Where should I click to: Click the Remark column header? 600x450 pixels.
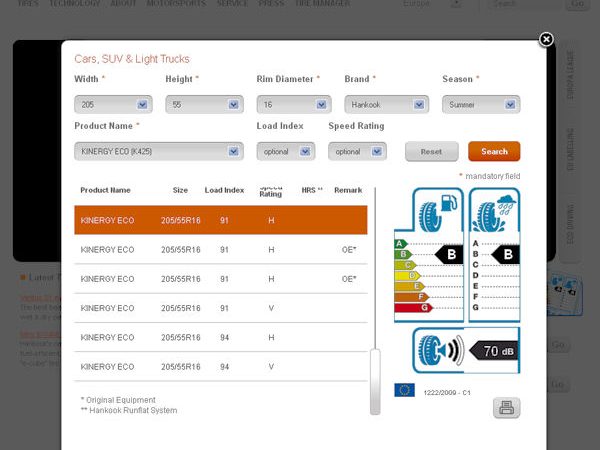(x=348, y=190)
